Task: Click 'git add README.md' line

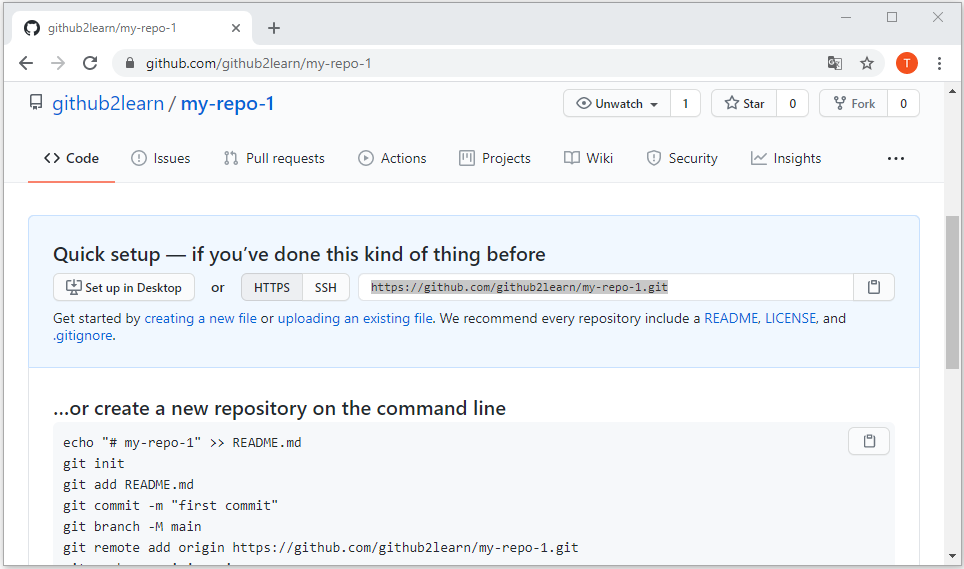Action: [128, 484]
